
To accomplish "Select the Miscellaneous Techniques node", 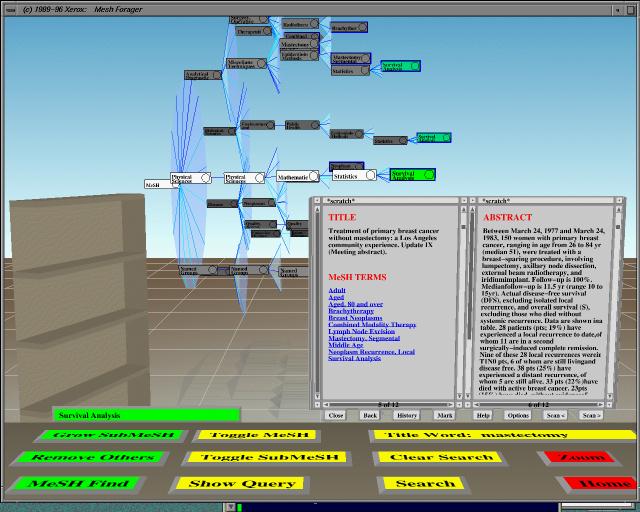I will pos(247,63).
